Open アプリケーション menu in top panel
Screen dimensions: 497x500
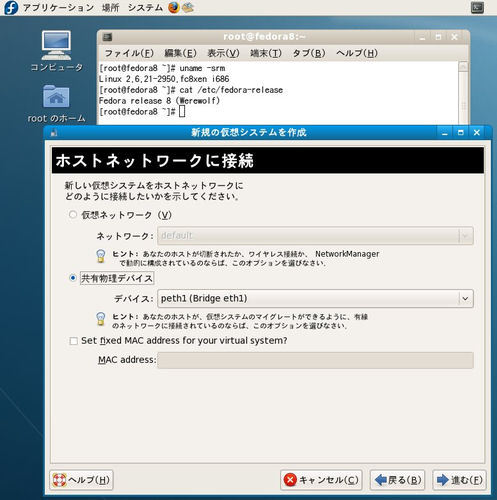(x=58, y=7)
